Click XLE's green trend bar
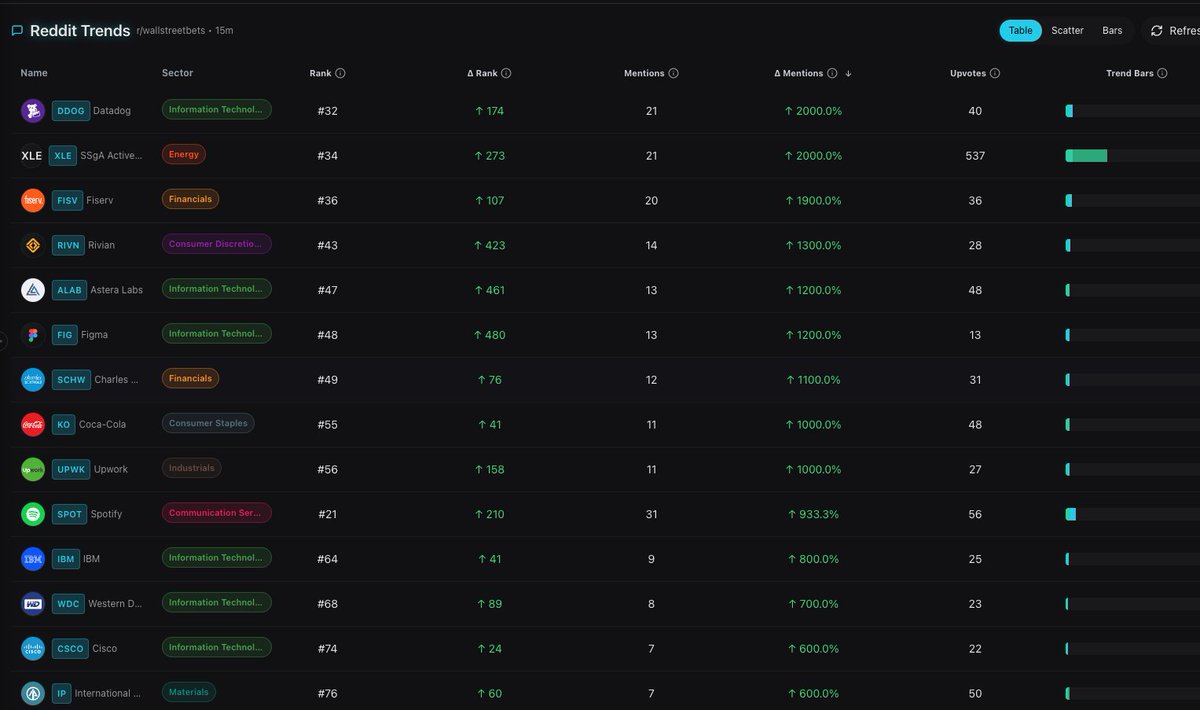 pos(1085,156)
